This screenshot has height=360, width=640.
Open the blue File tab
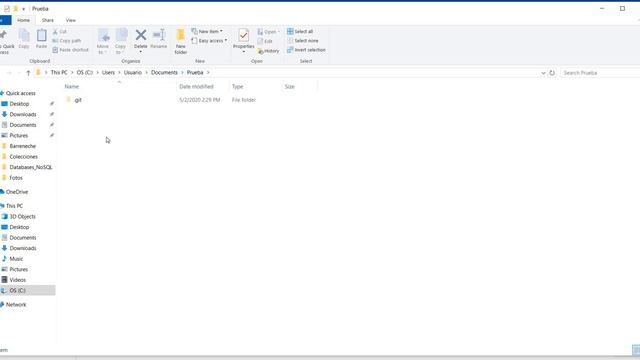[5, 20]
